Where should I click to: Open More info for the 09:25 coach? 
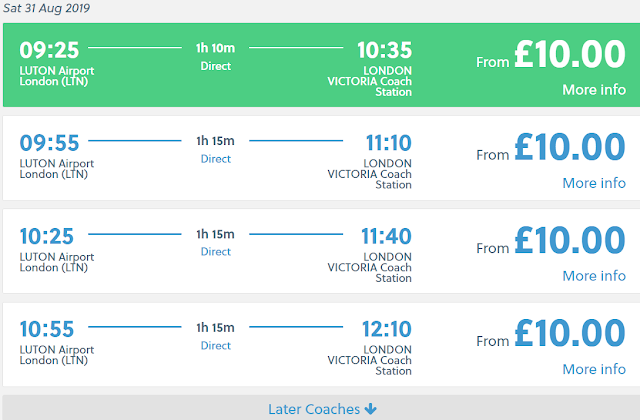tap(594, 89)
